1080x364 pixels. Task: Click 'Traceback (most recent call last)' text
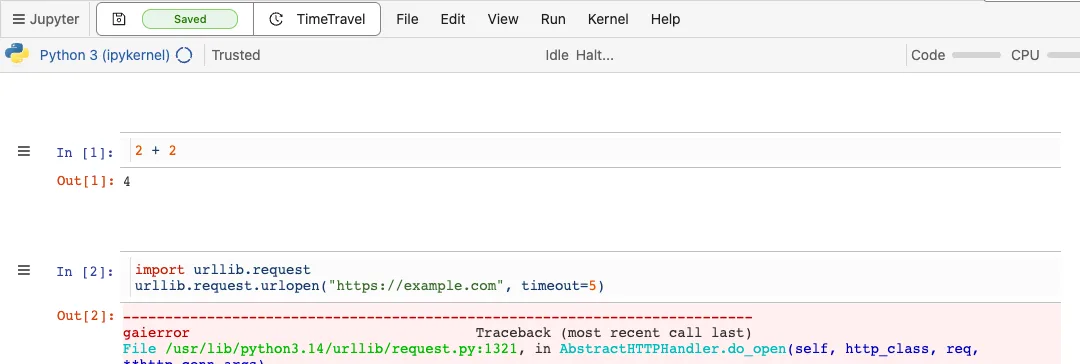pos(613,333)
